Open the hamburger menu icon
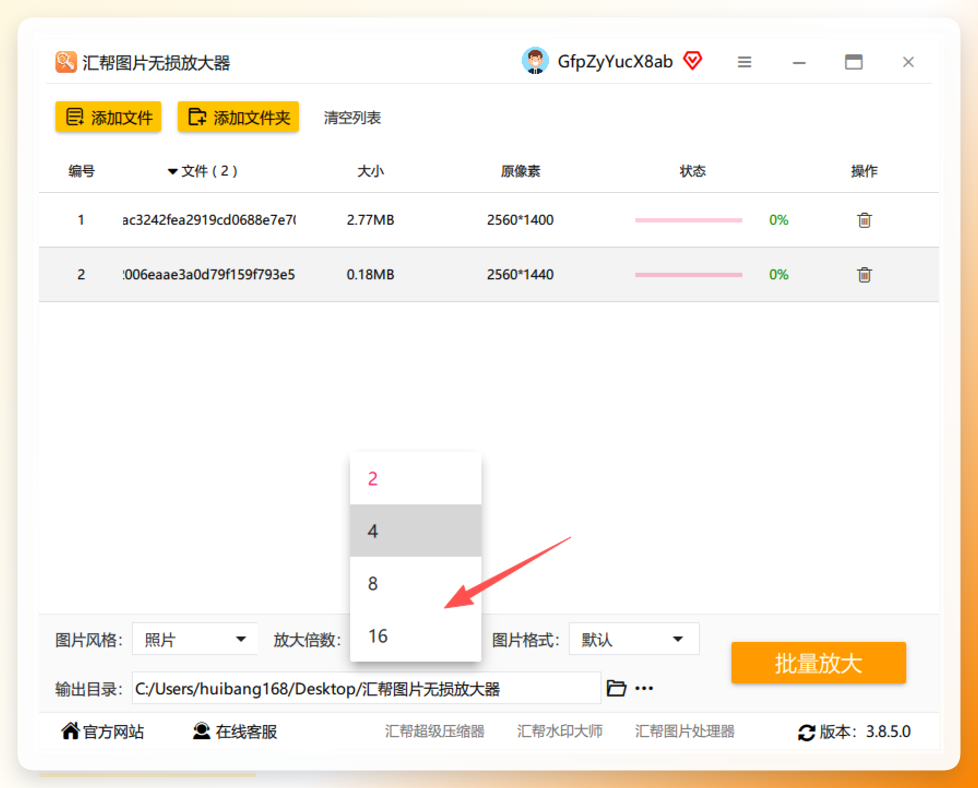This screenshot has width=978, height=788. point(744,62)
